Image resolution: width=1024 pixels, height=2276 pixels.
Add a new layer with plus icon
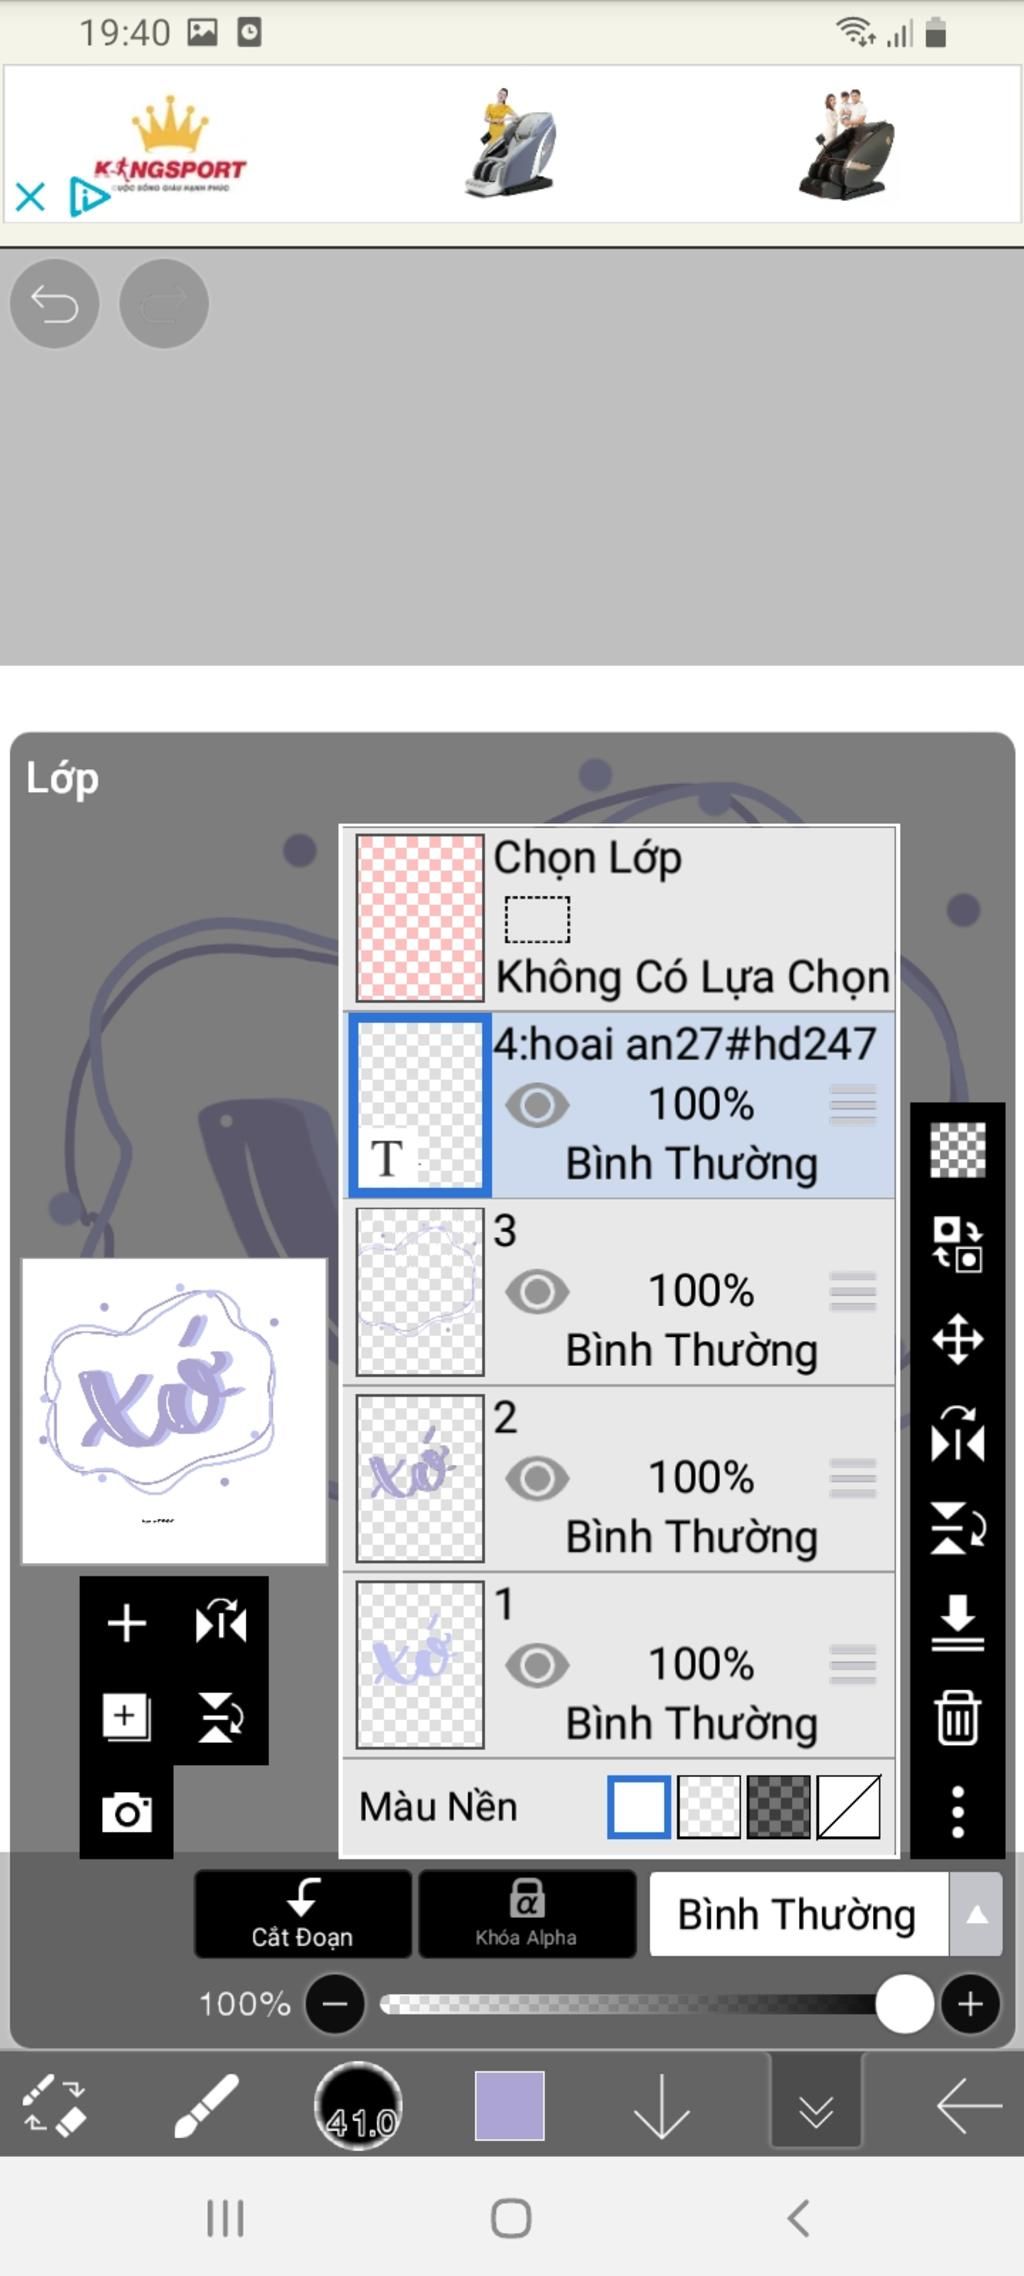[127, 1622]
